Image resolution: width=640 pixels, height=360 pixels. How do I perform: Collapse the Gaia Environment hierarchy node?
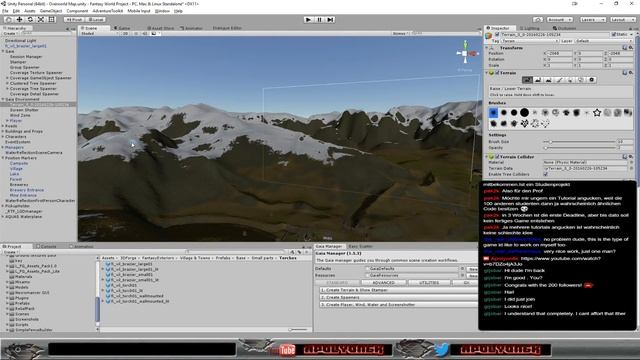click(x=3, y=99)
